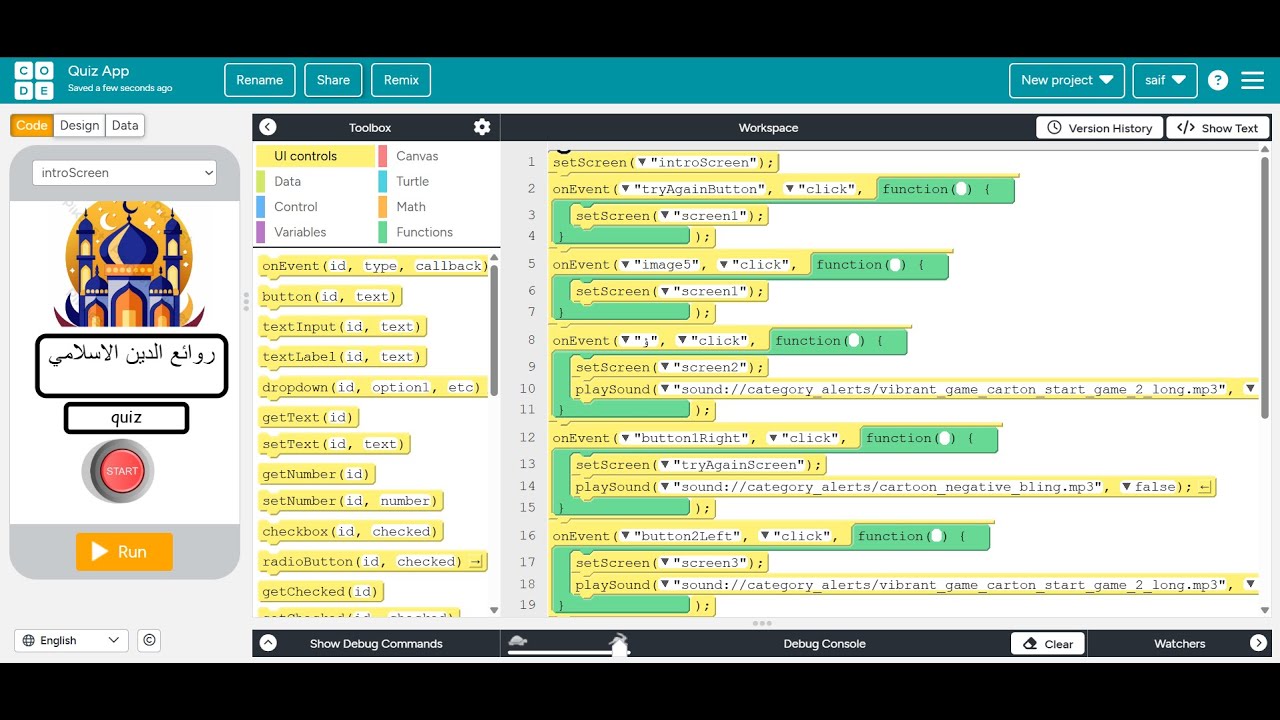
Task: Open the introScreen screen selector dropdown
Action: (x=125, y=172)
